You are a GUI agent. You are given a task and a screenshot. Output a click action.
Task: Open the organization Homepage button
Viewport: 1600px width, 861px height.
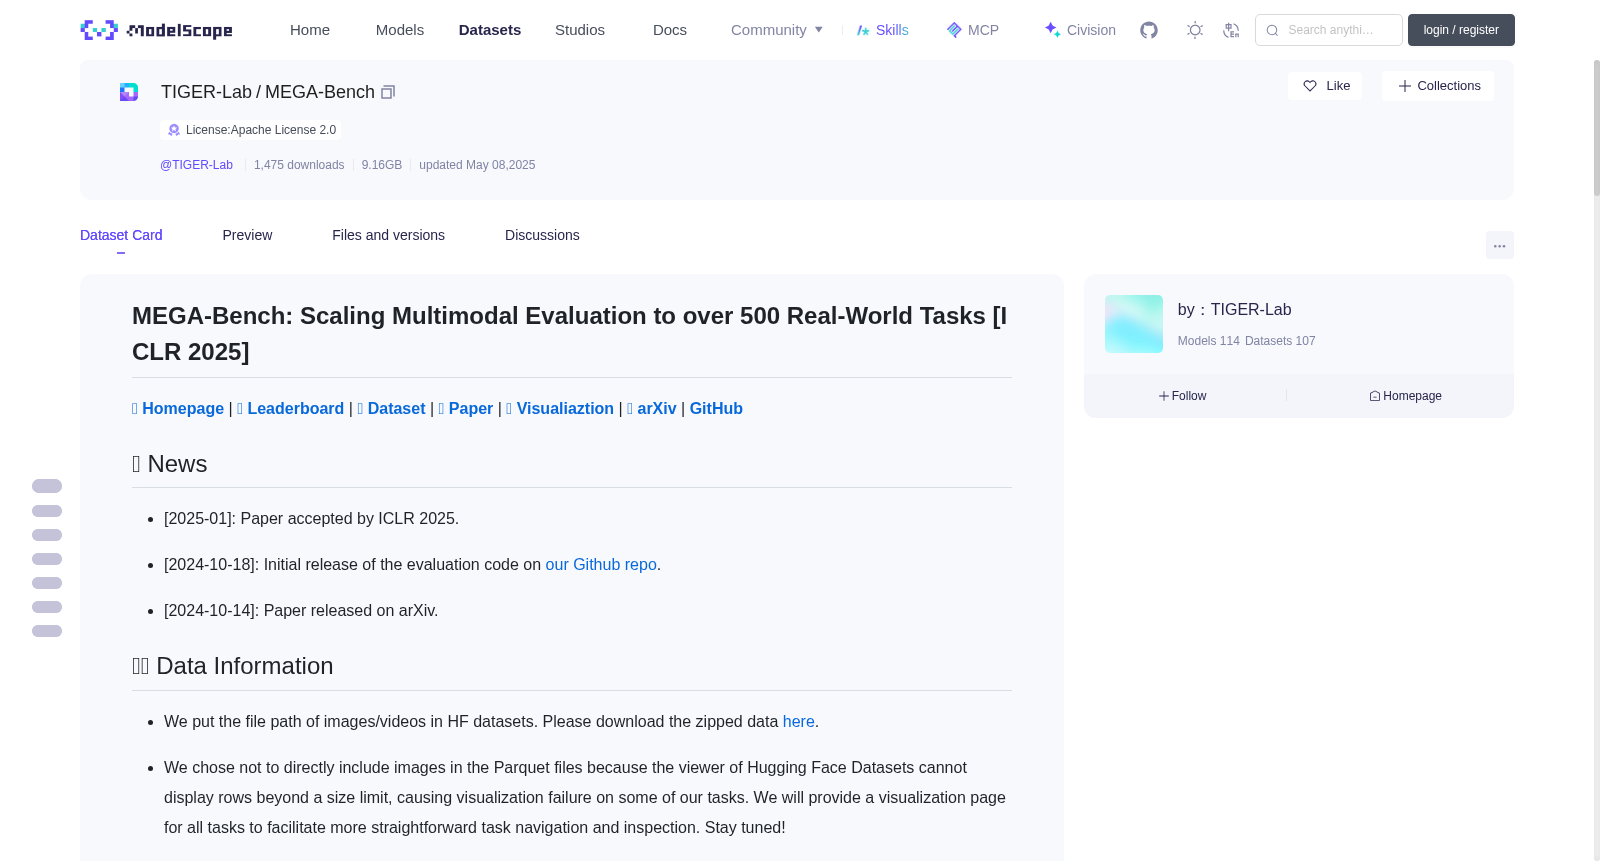click(x=1406, y=396)
